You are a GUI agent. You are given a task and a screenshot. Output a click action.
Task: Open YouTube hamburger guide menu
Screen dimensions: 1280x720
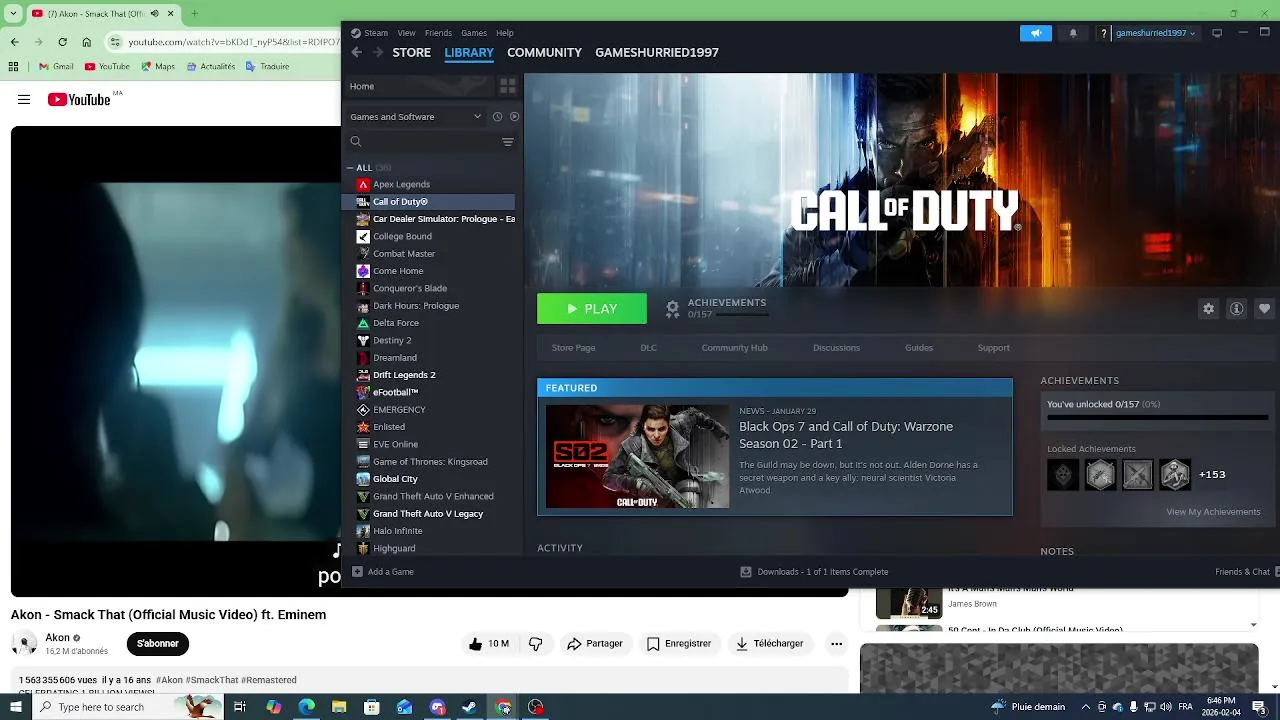pyautogui.click(x=24, y=99)
